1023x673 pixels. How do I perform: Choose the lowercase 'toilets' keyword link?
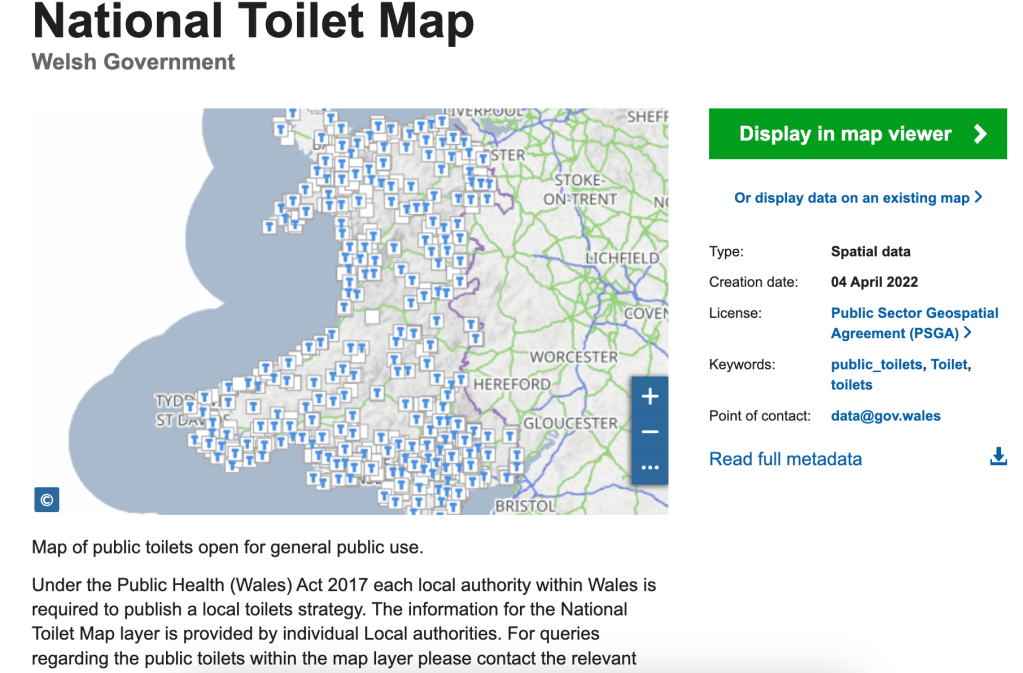point(851,385)
